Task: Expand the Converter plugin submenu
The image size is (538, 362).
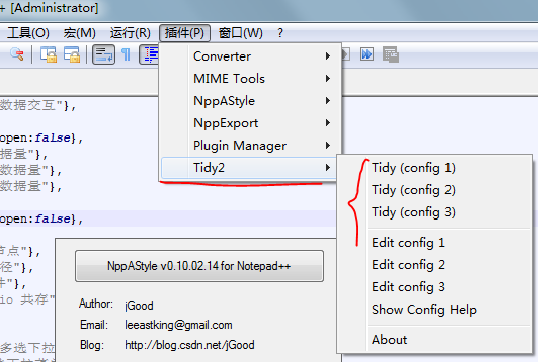Action: tap(248, 56)
